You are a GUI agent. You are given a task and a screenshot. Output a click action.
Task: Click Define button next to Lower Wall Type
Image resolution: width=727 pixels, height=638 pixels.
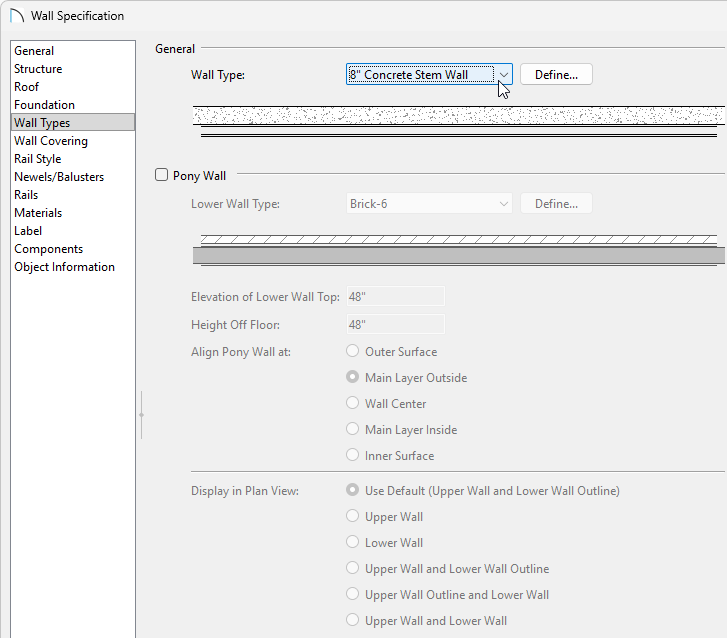click(556, 204)
